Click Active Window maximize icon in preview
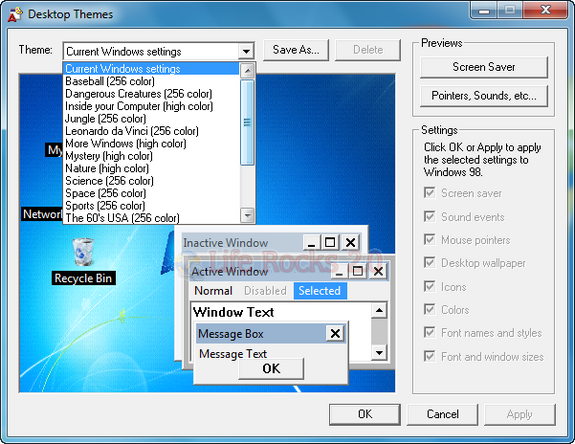 tap(358, 271)
